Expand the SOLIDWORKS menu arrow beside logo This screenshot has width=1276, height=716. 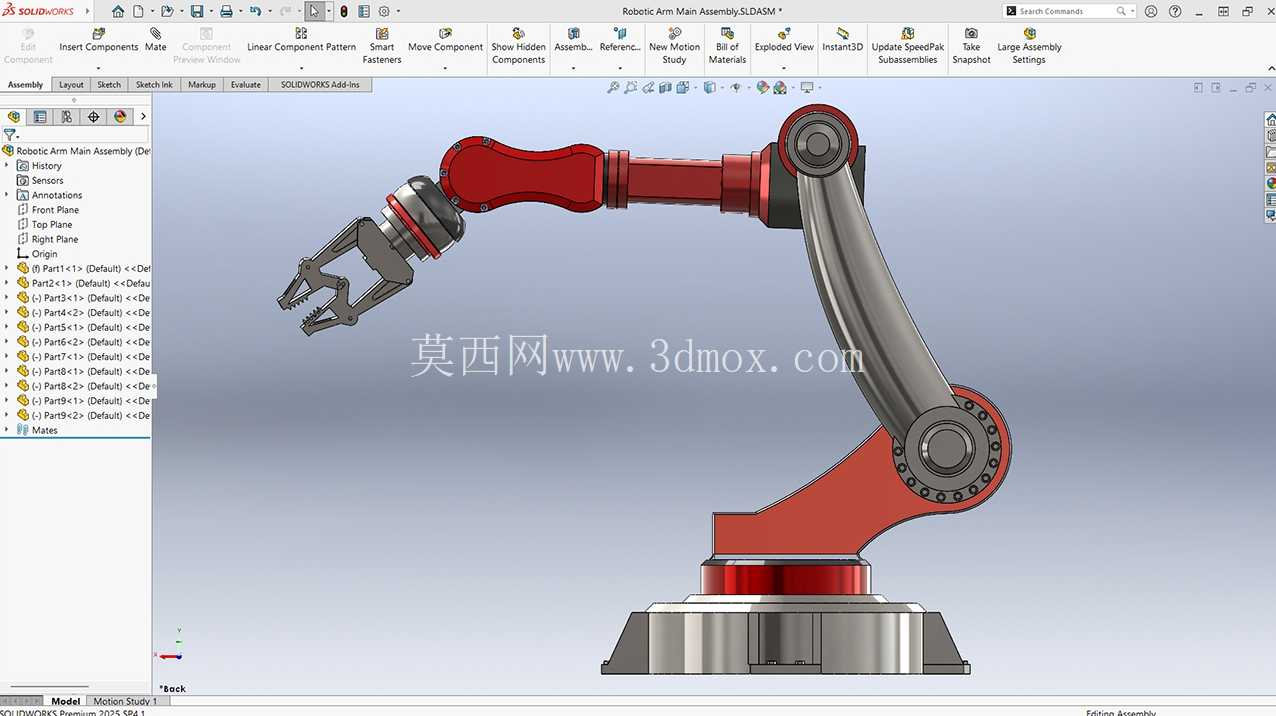(x=87, y=11)
